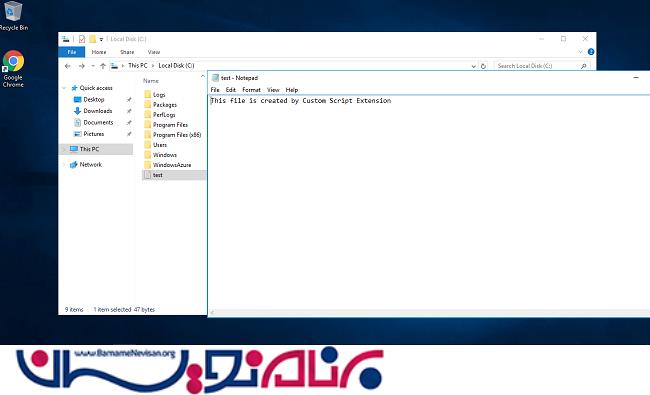Click Notepad's horizontal scrollbar
The height and width of the screenshot is (395, 650).
[429, 313]
